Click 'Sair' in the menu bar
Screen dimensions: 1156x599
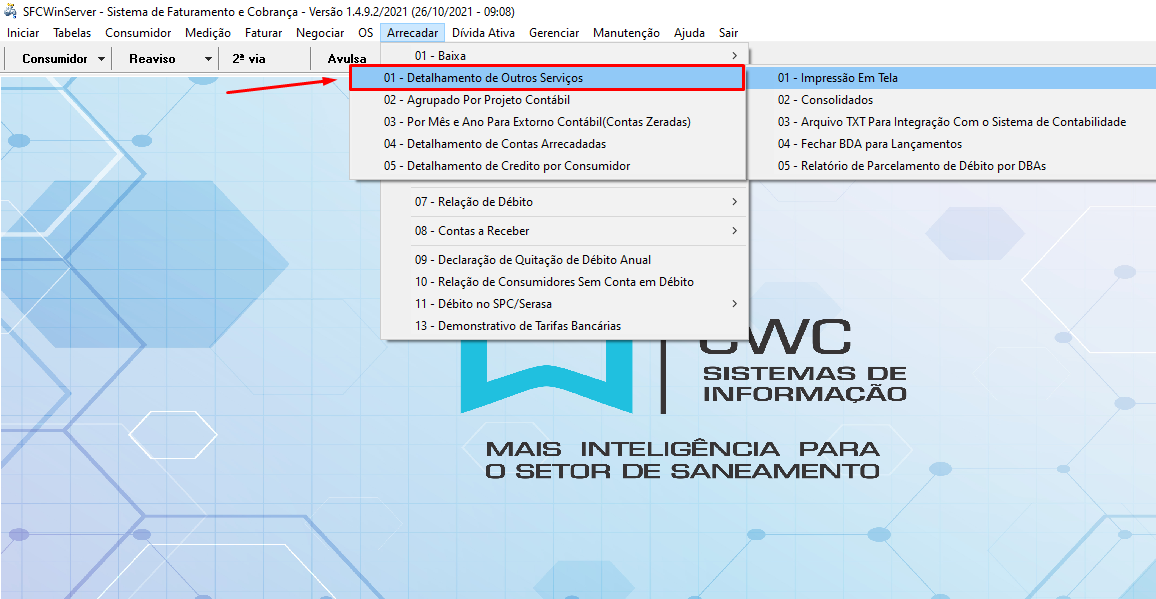coord(728,32)
